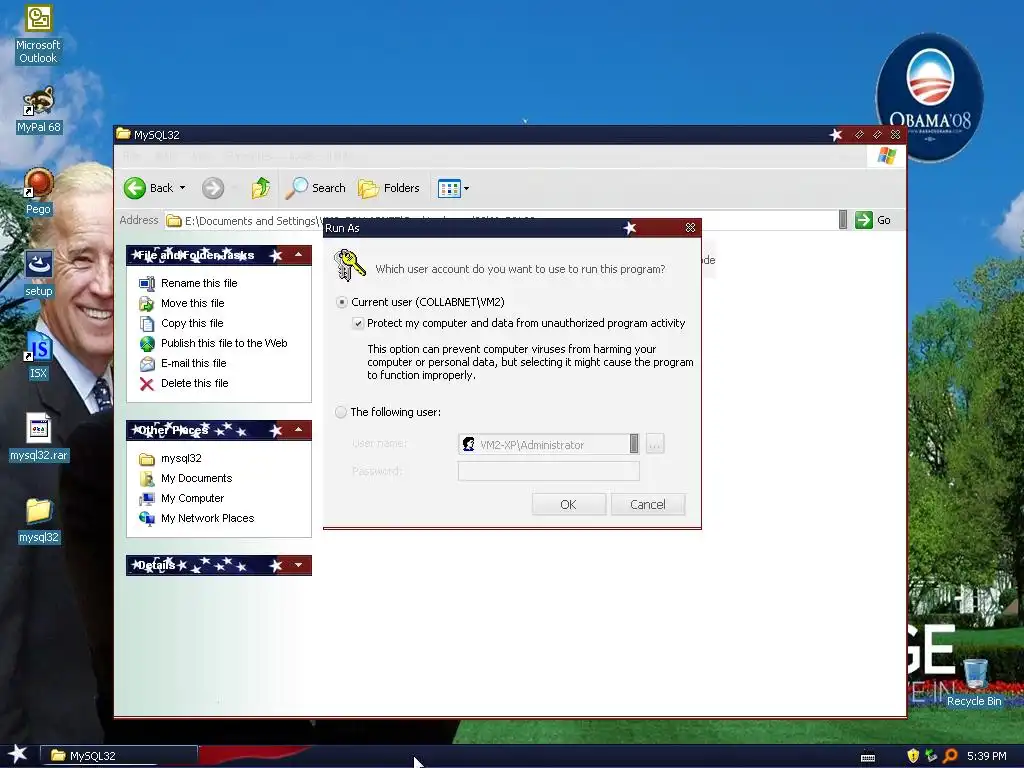1024x768 pixels.
Task: Click the My Network Places icon
Action: pyautogui.click(x=147, y=519)
